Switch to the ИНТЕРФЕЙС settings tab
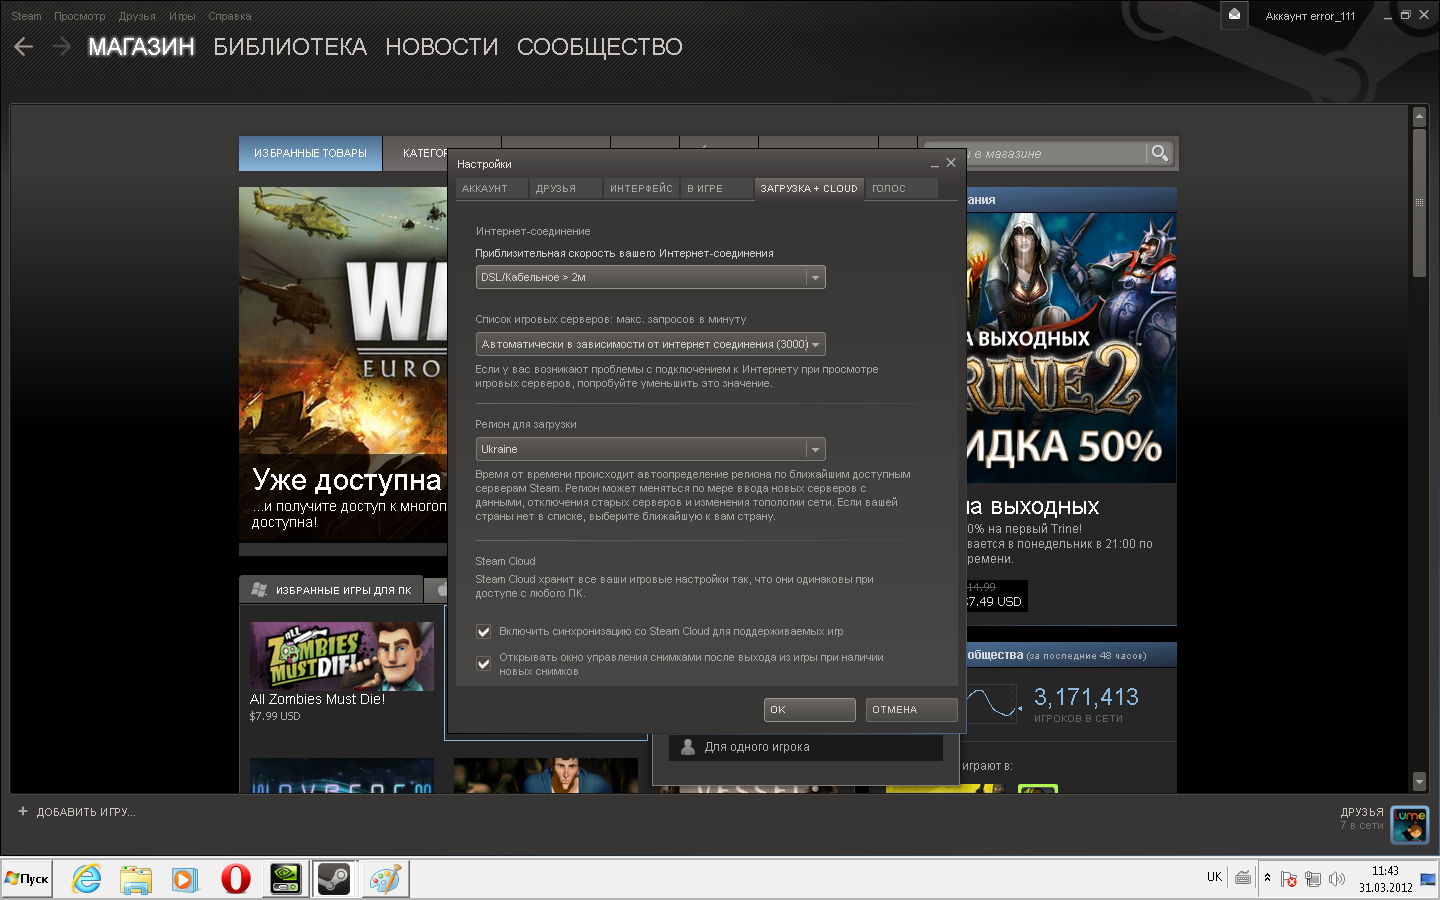The image size is (1440, 900). coord(641,188)
